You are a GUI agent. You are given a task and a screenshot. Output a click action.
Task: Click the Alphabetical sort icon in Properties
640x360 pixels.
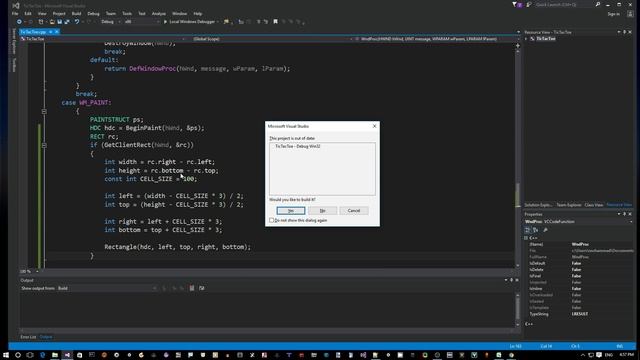pyautogui.click(x=535, y=230)
